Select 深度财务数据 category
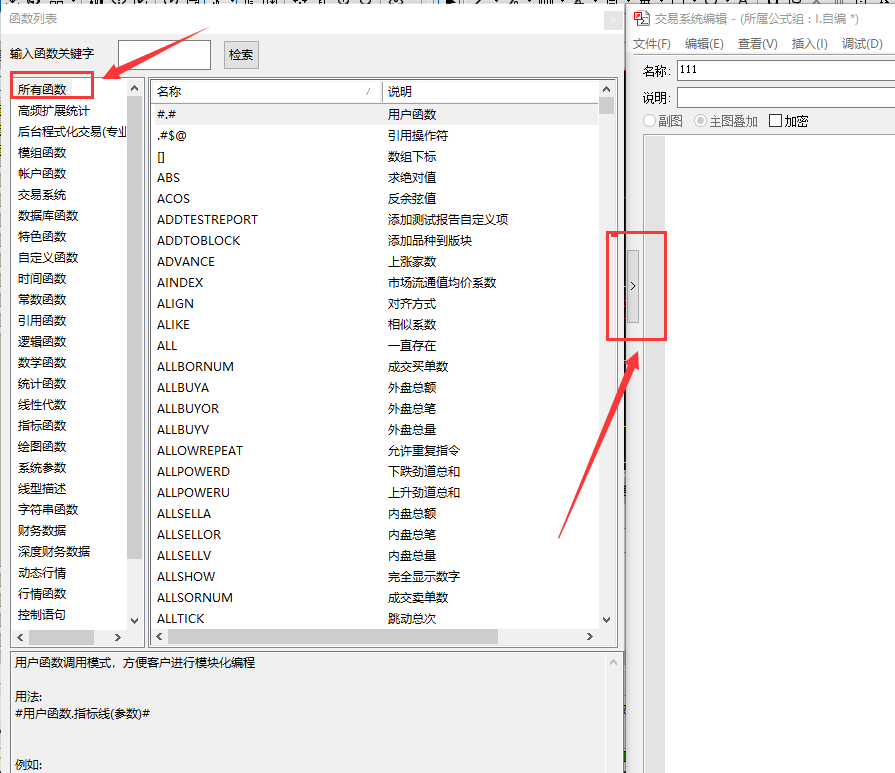 [x=54, y=551]
